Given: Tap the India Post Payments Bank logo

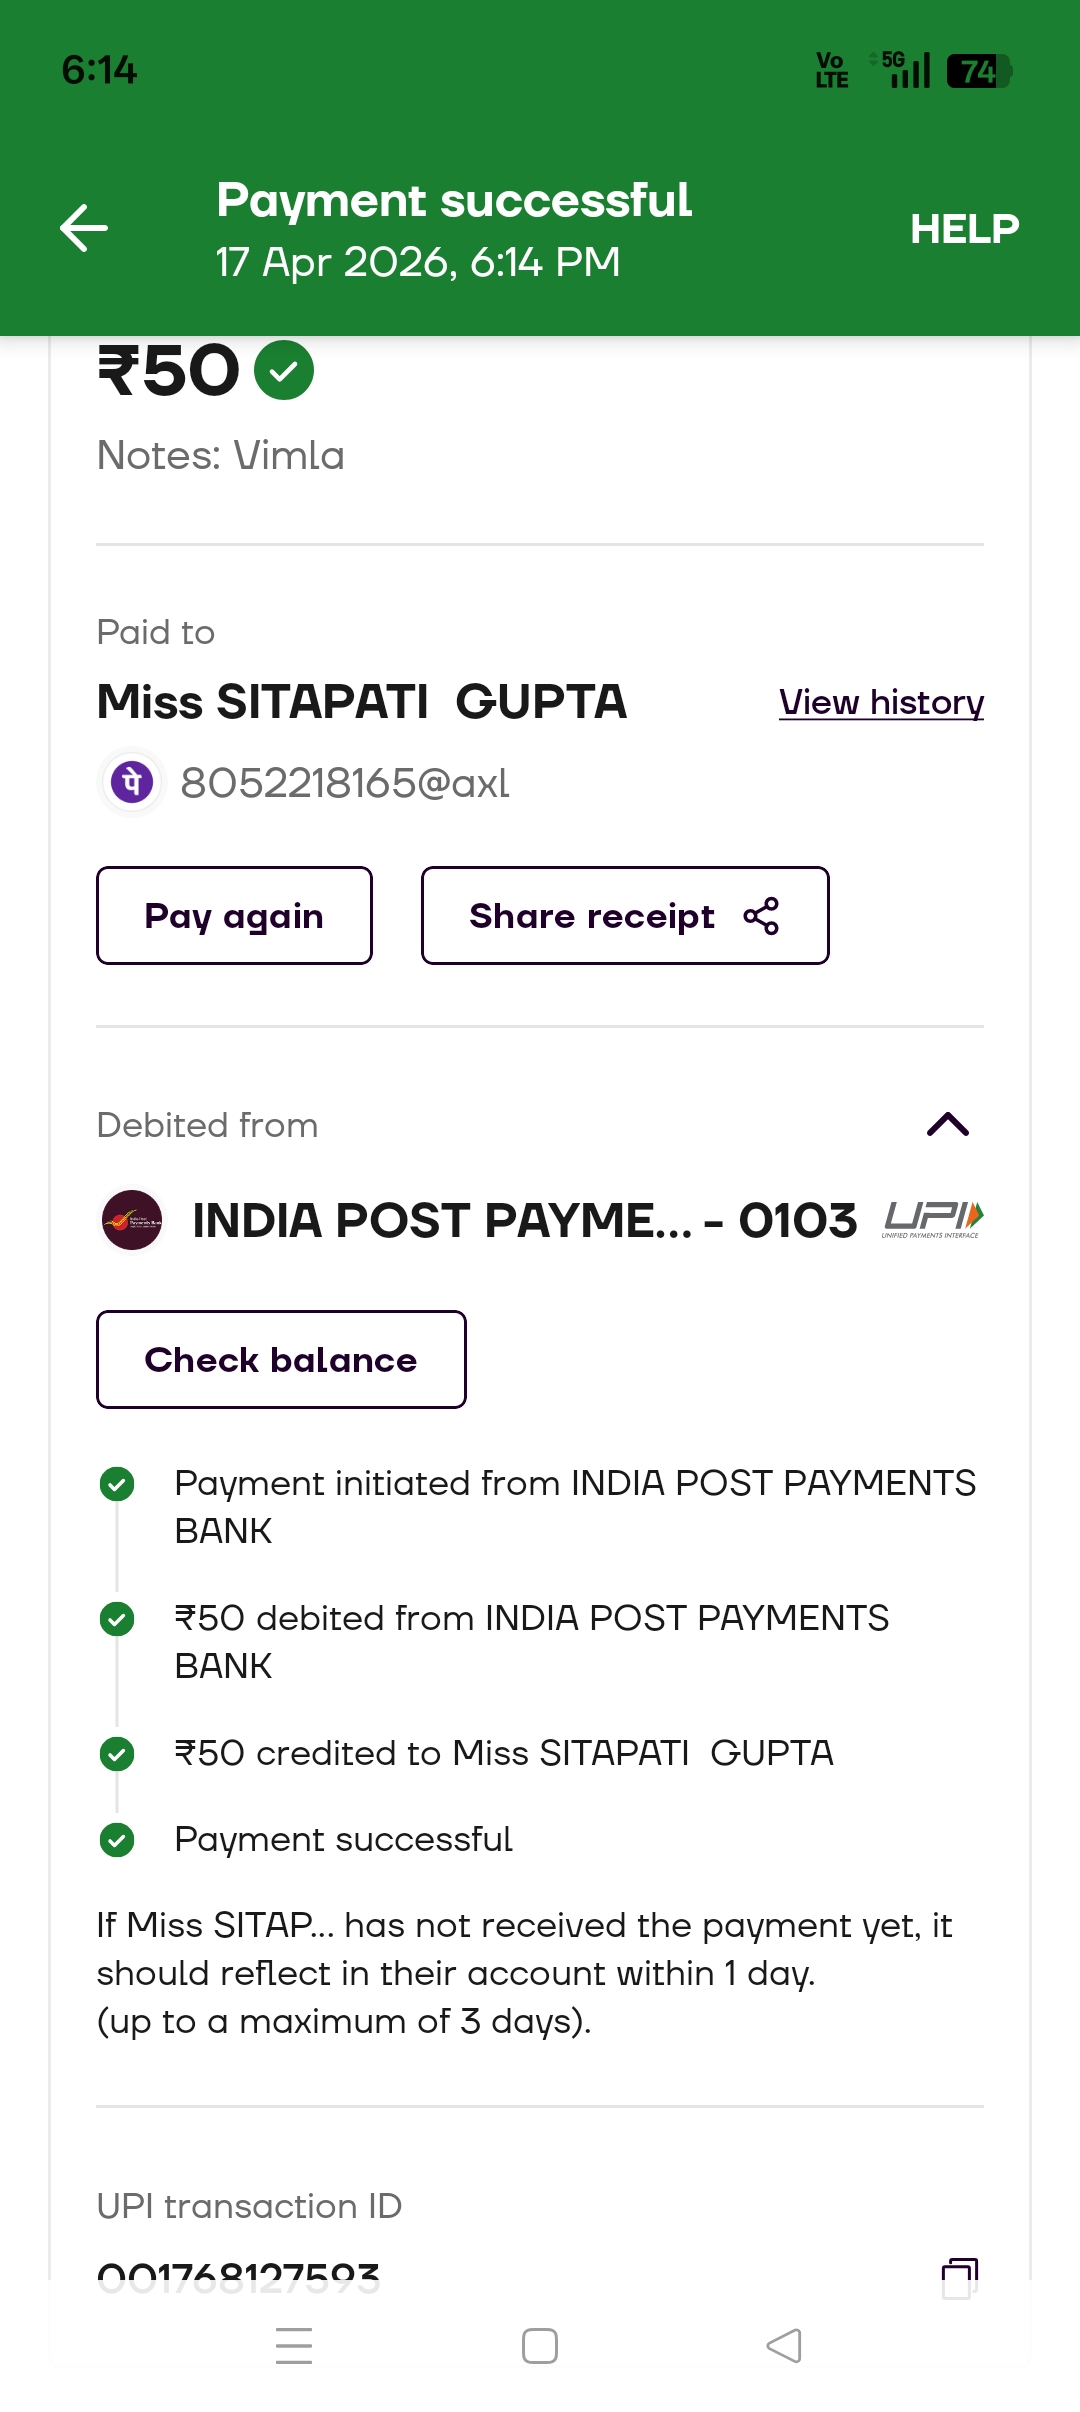Looking at the screenshot, I should coord(132,1220).
